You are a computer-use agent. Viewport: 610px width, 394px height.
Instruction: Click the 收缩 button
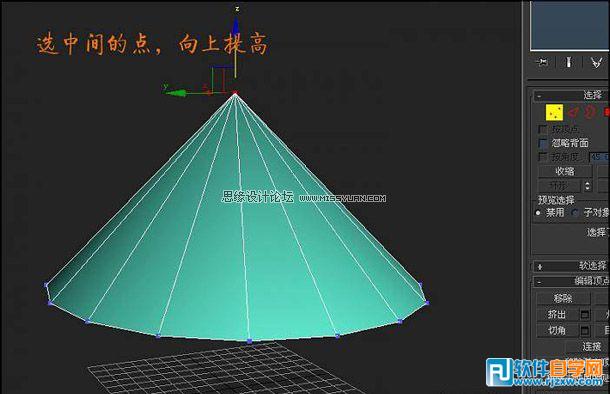point(565,171)
